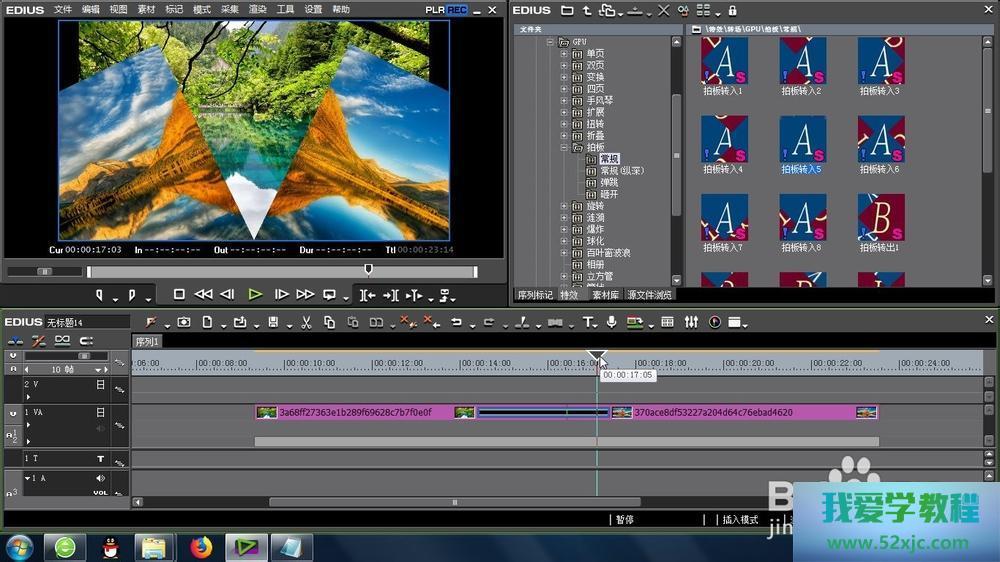Click the green Play button in the preview
This screenshot has height=562, width=1000.
pos(255,294)
